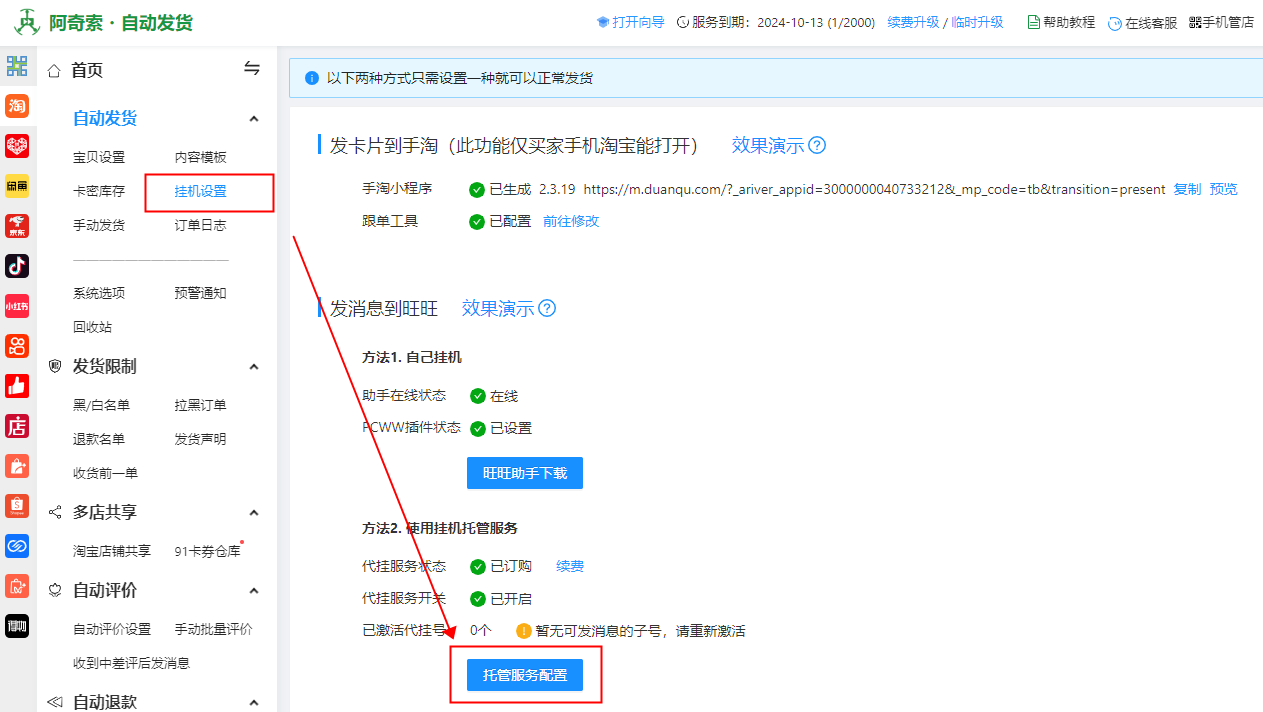Screen dimensions: 1263x712
Task: Collapse the 多店共享 menu section
Action: pos(254,513)
